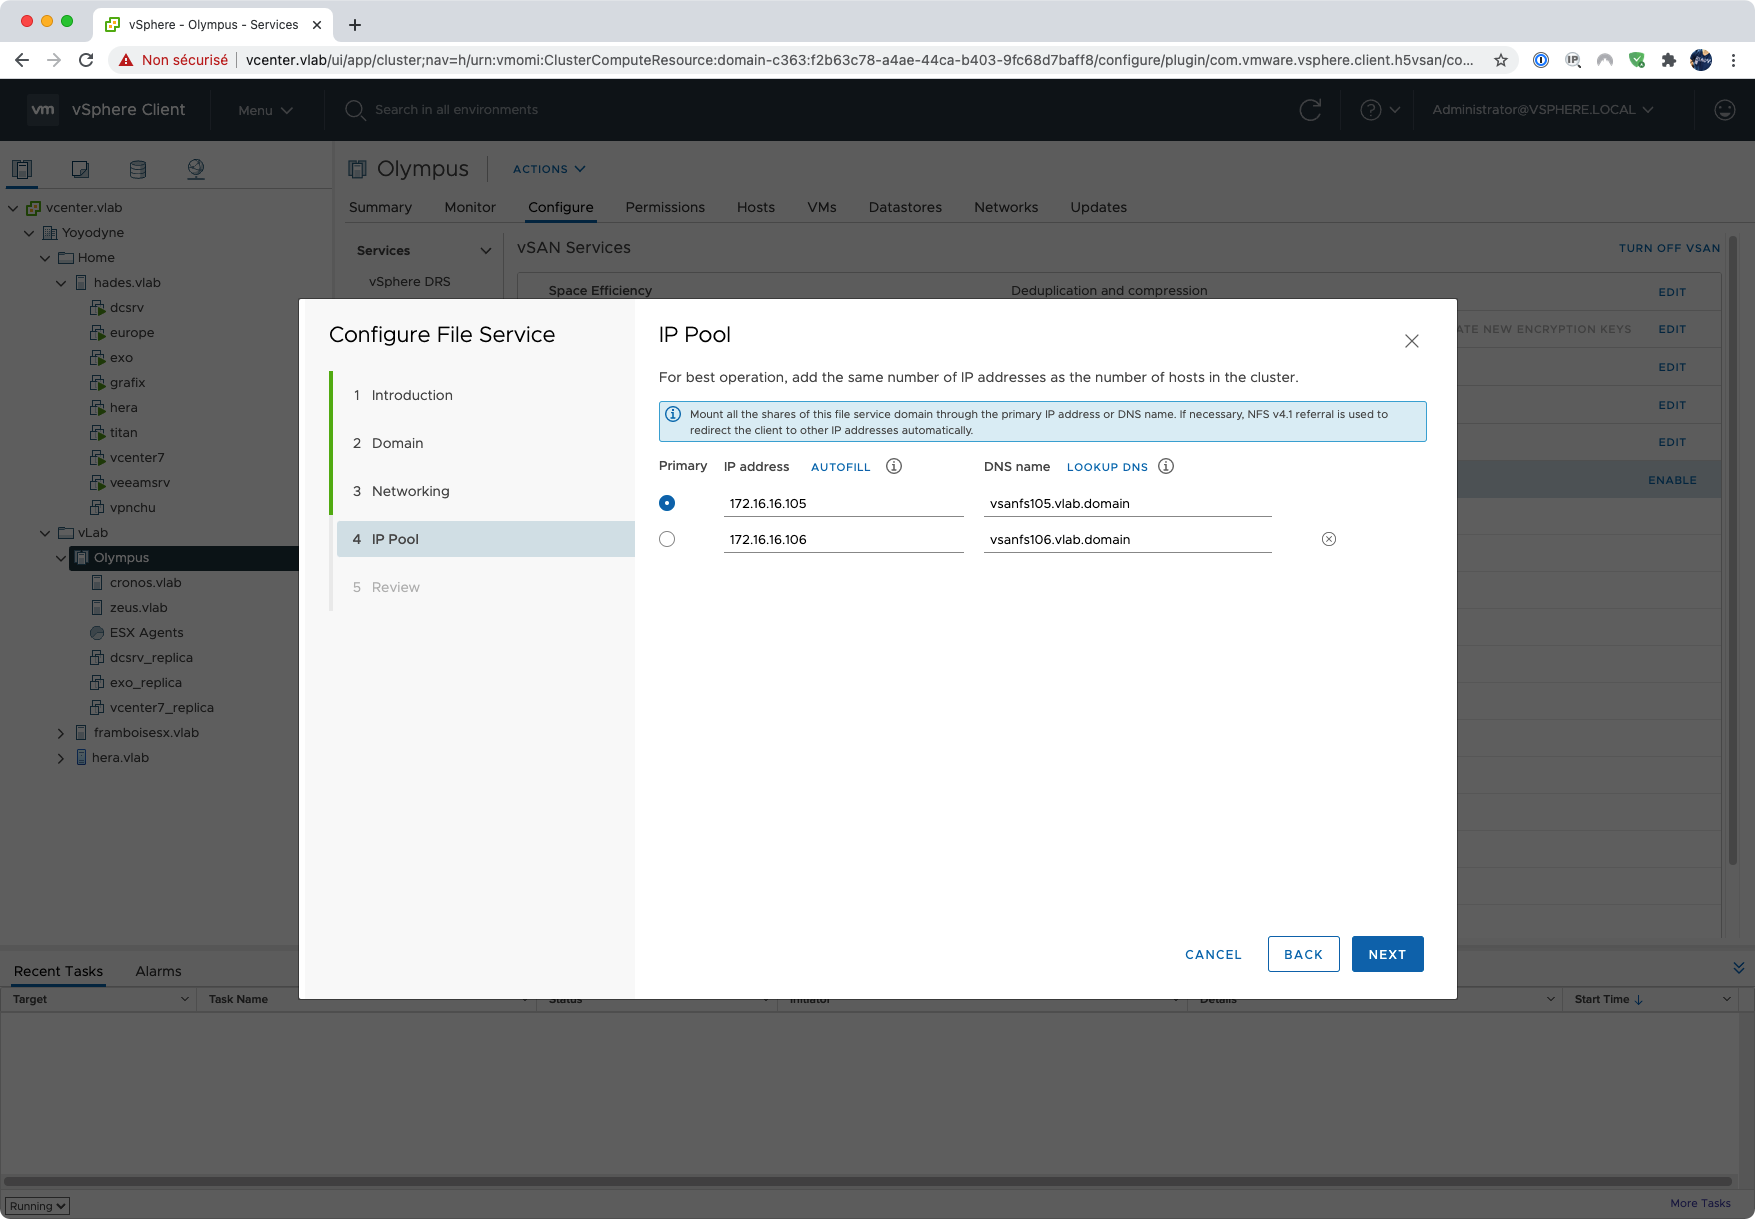The image size is (1755, 1219).
Task: Click the info icon next to AUTOFILL
Action: click(x=894, y=466)
